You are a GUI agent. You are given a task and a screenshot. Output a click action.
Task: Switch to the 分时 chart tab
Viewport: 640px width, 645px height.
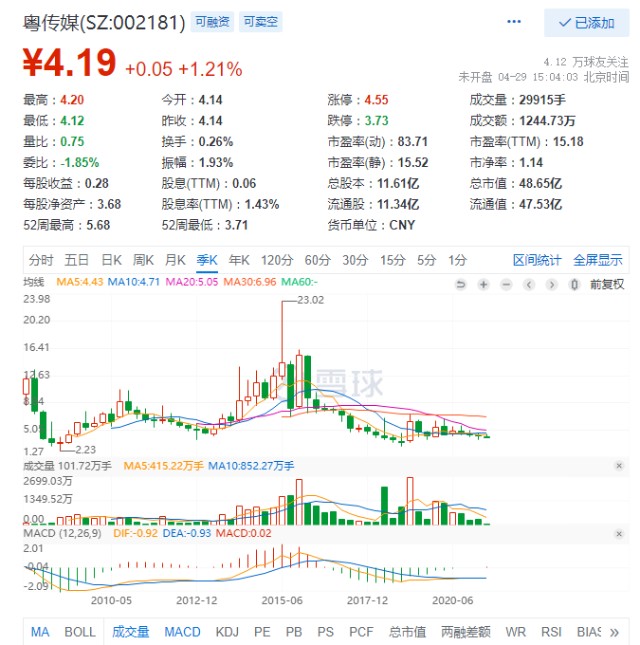41,260
